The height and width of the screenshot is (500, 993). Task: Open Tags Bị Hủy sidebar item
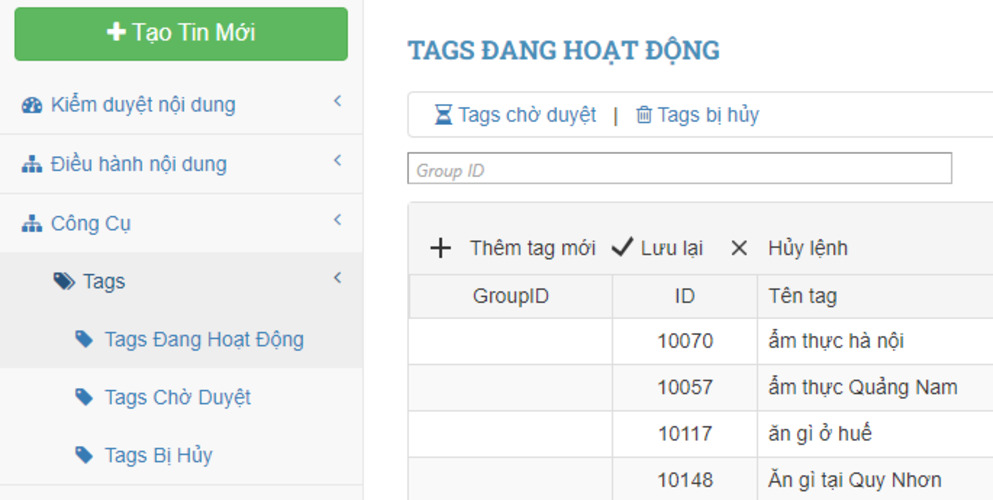click(158, 456)
